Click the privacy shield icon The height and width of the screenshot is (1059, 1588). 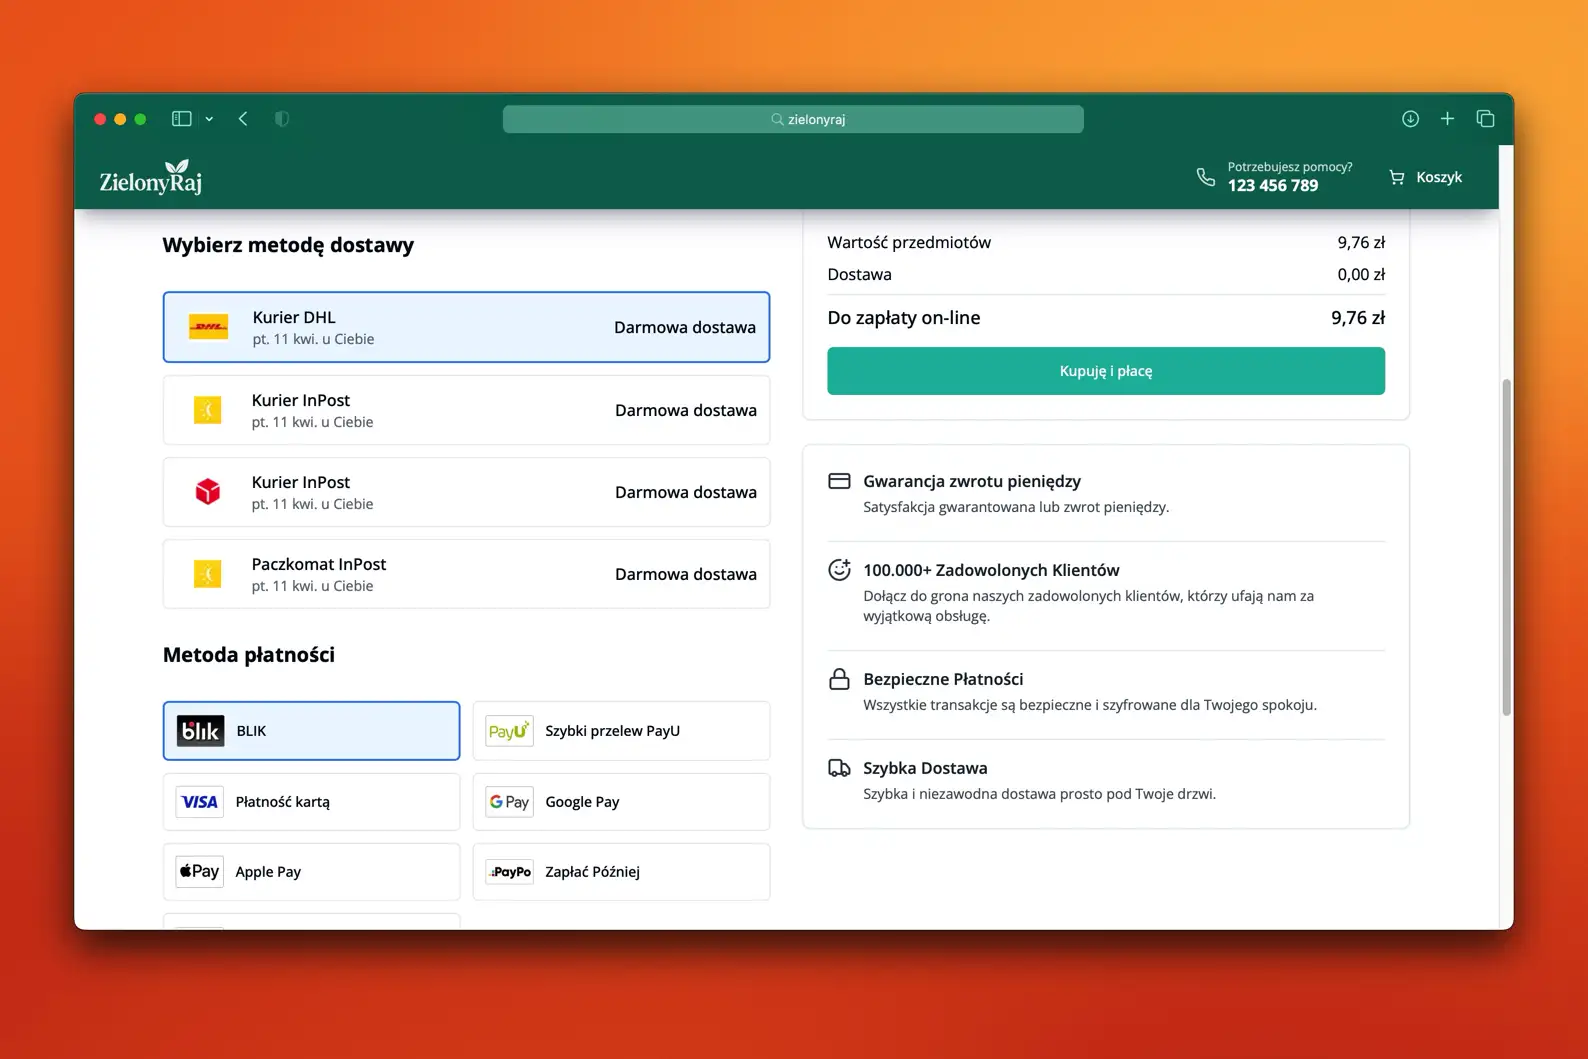click(x=282, y=119)
